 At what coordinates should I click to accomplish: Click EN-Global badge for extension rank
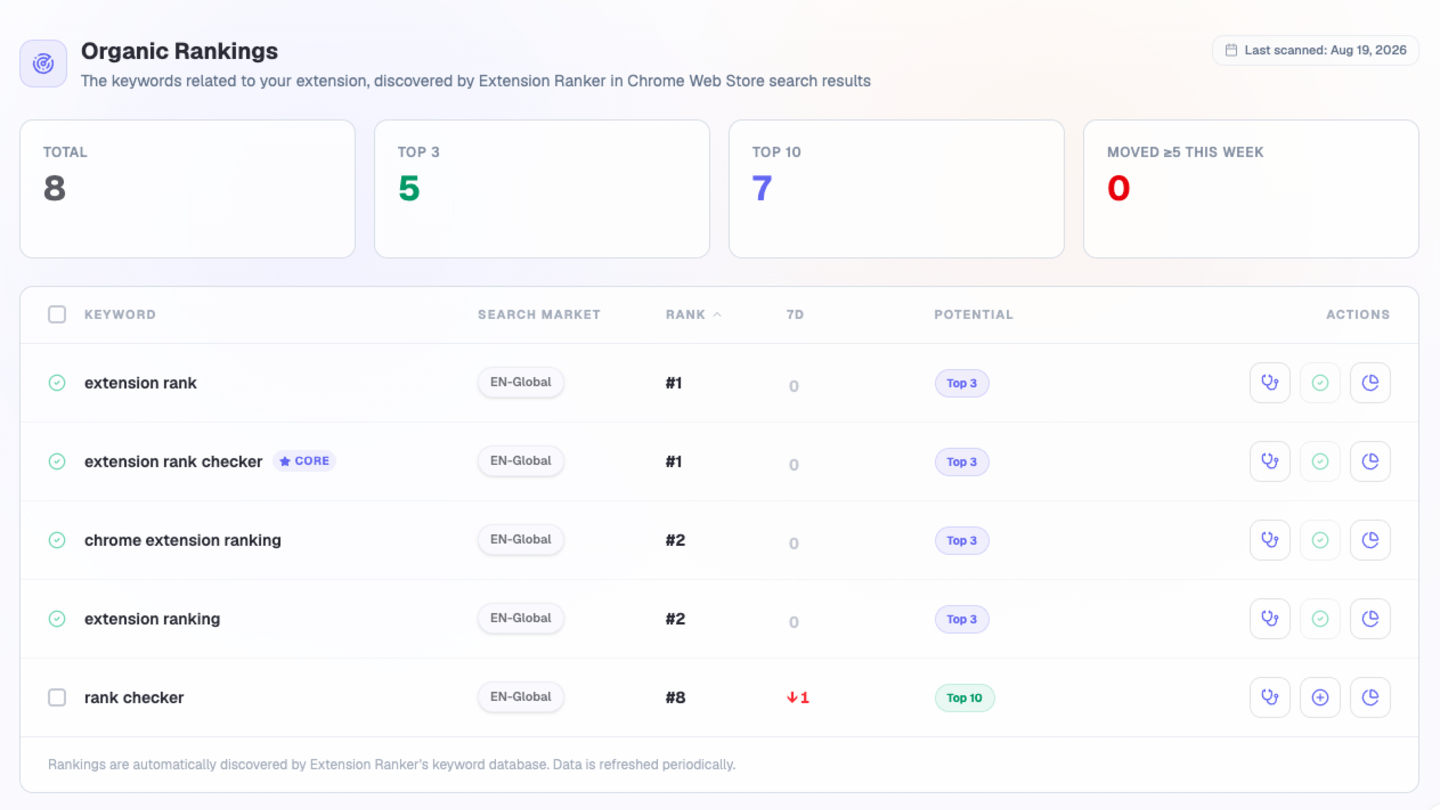(x=521, y=382)
